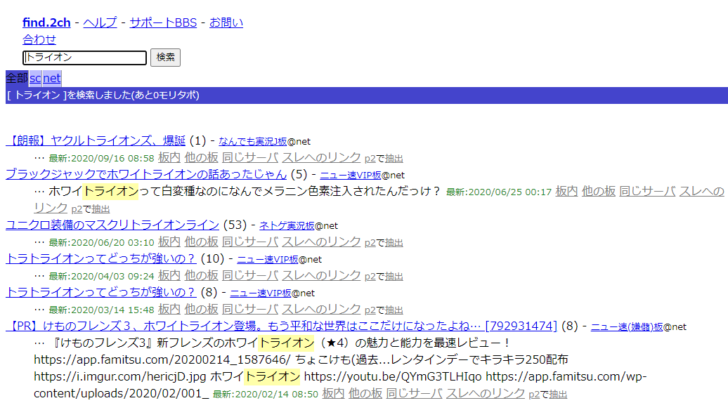Image resolution: width=728 pixels, height=403 pixels.
Task: Open thread ブラックジャックでホワイトライオンの話あったじゃん
Action: click(x=146, y=174)
